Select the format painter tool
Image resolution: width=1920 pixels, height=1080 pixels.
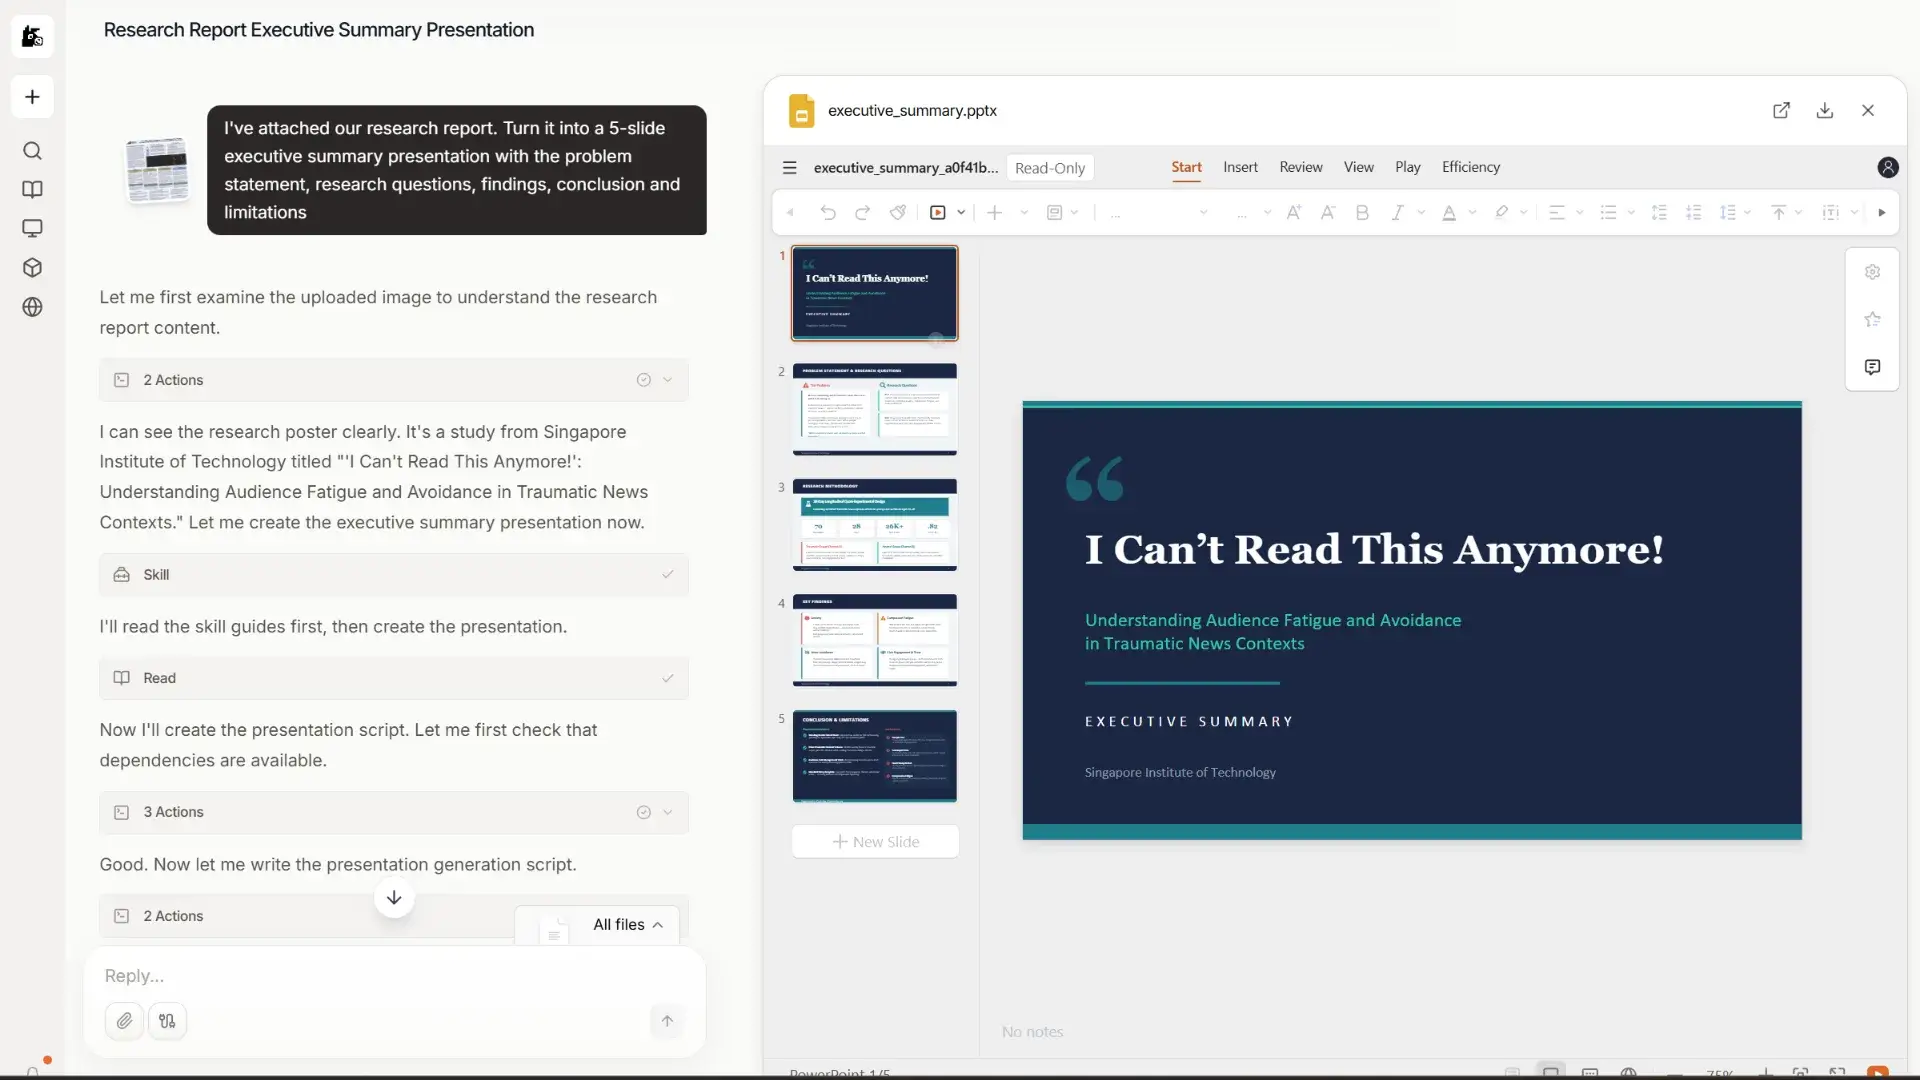(898, 213)
